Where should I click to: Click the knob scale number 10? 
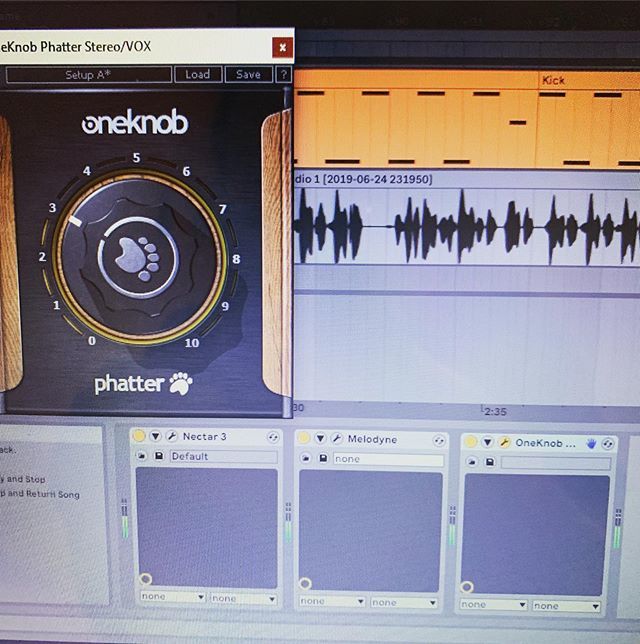tap(192, 343)
